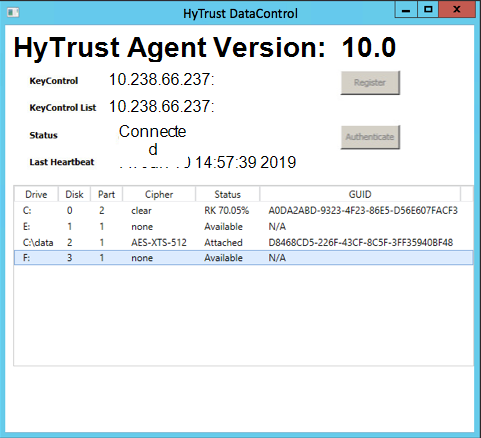The height and width of the screenshot is (438, 481).
Task: Click the 'clear' cipher cell
Action: click(141, 211)
